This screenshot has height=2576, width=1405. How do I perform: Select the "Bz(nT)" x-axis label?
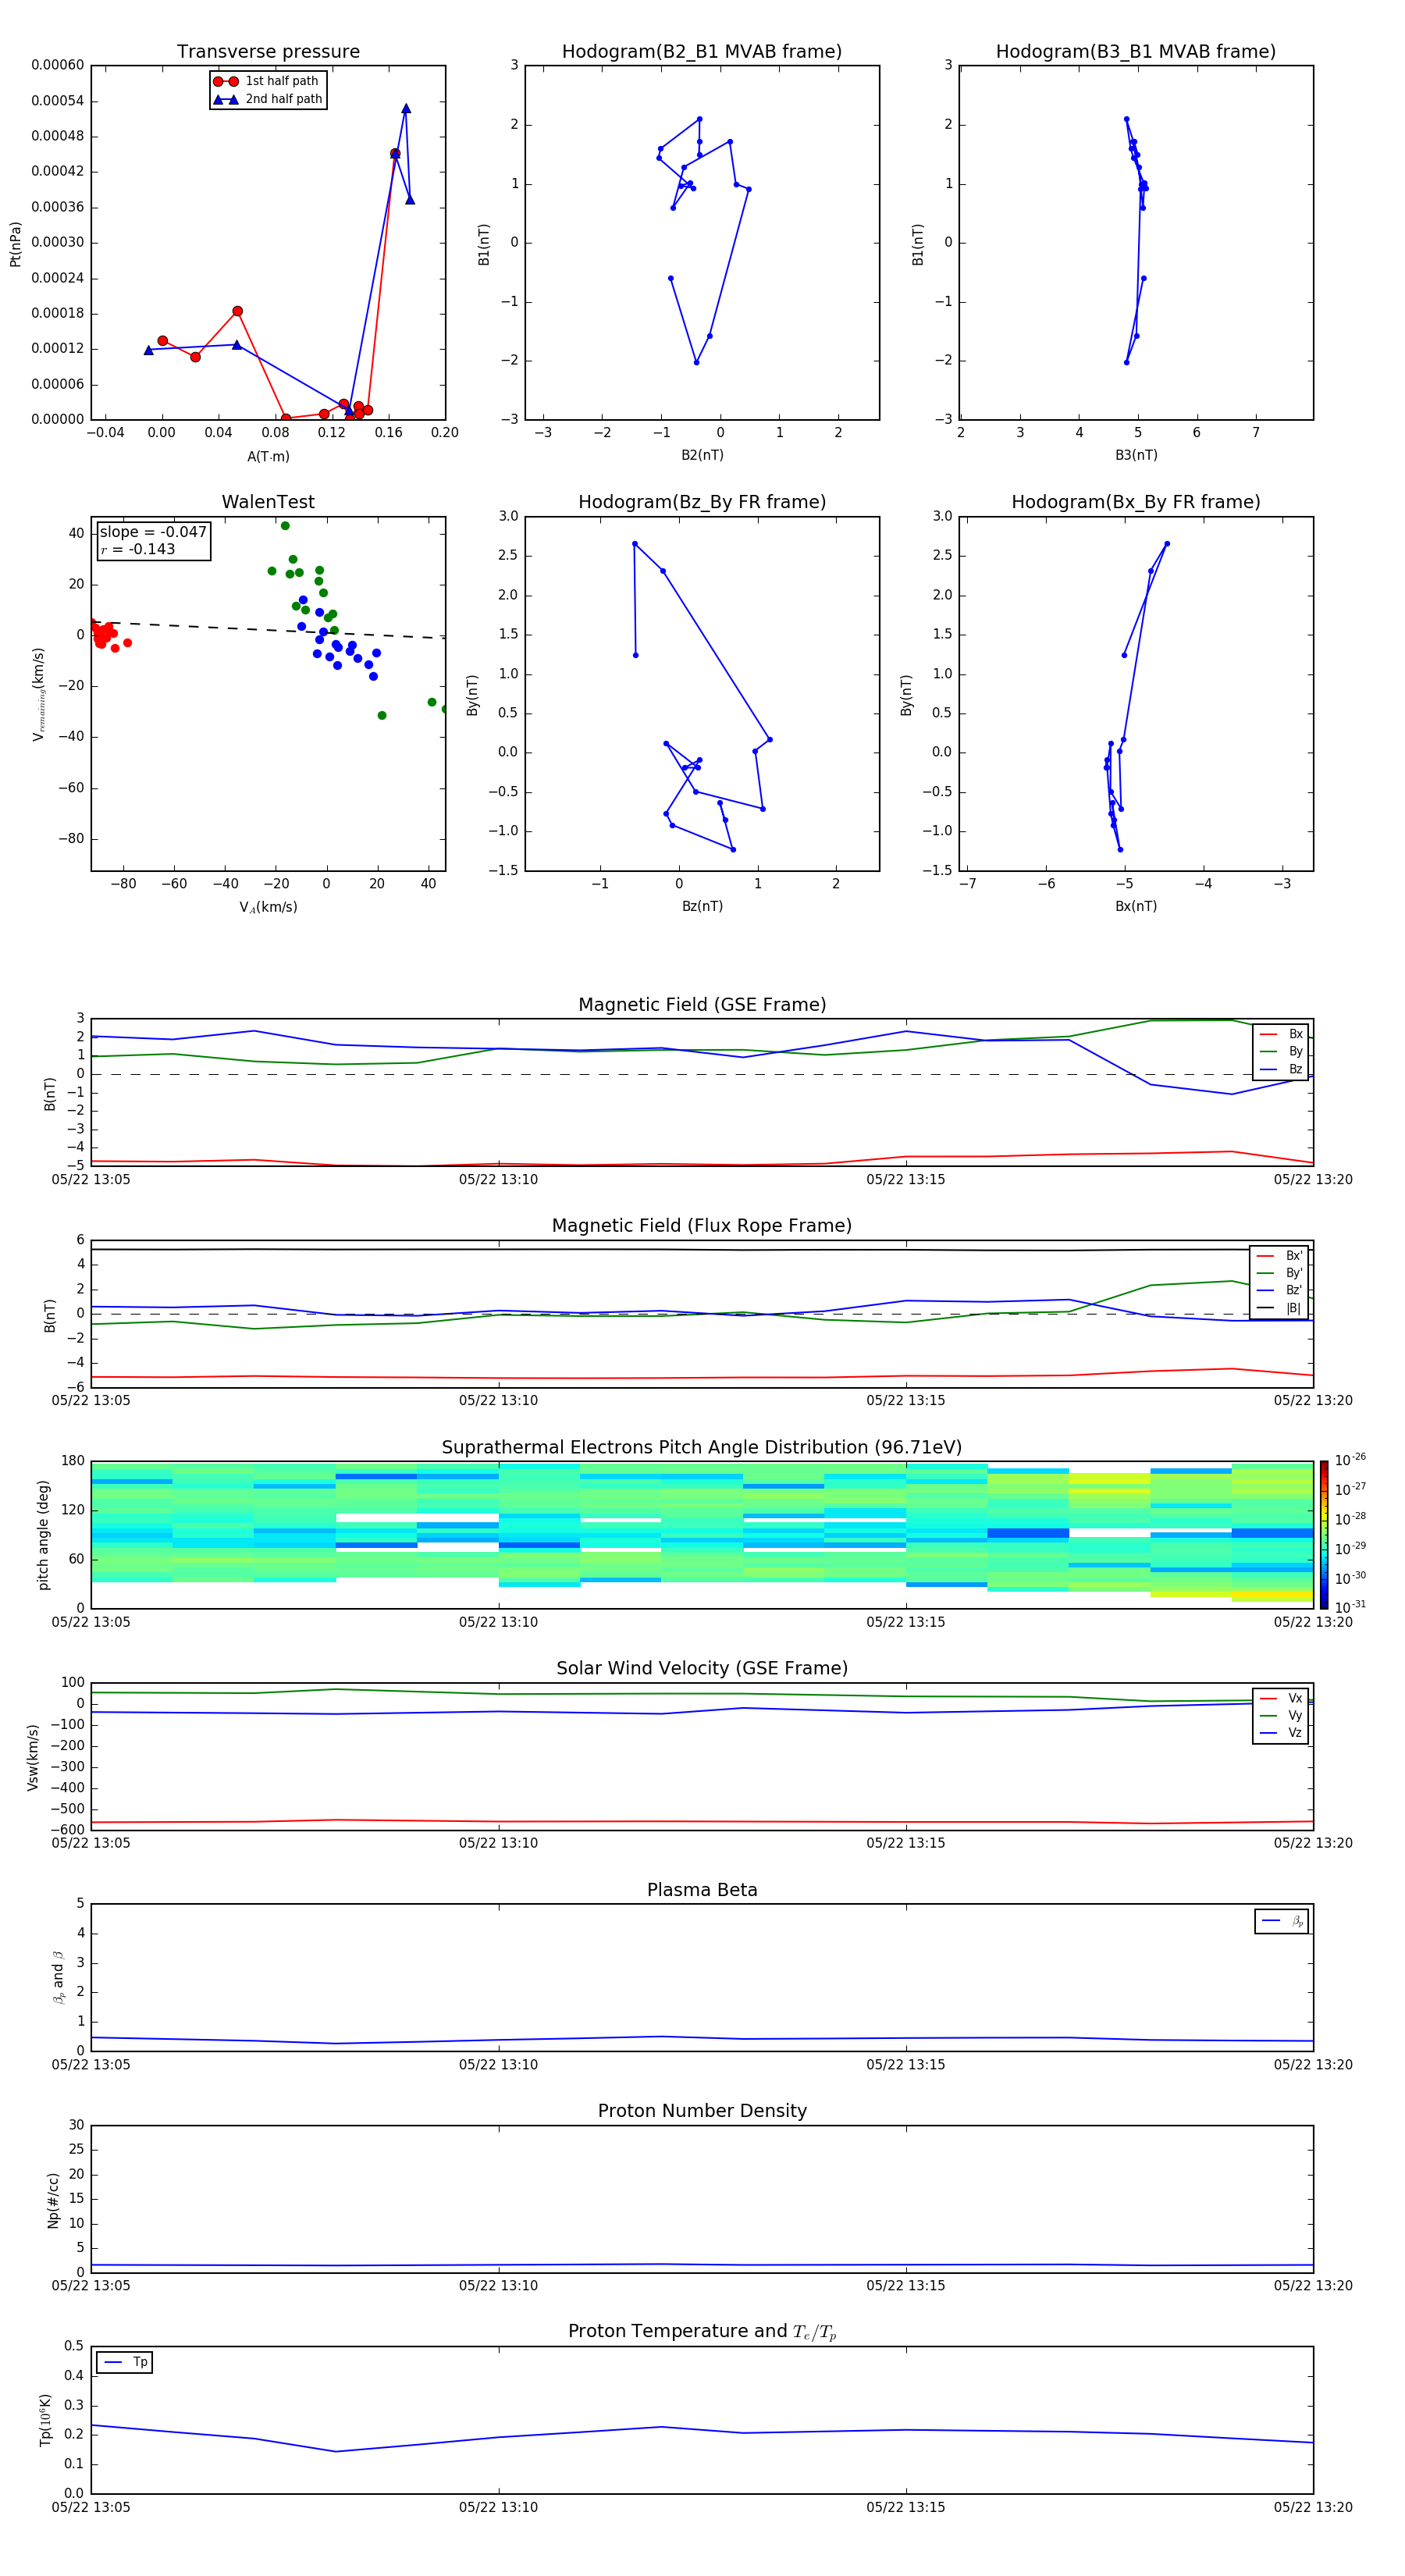(x=702, y=906)
